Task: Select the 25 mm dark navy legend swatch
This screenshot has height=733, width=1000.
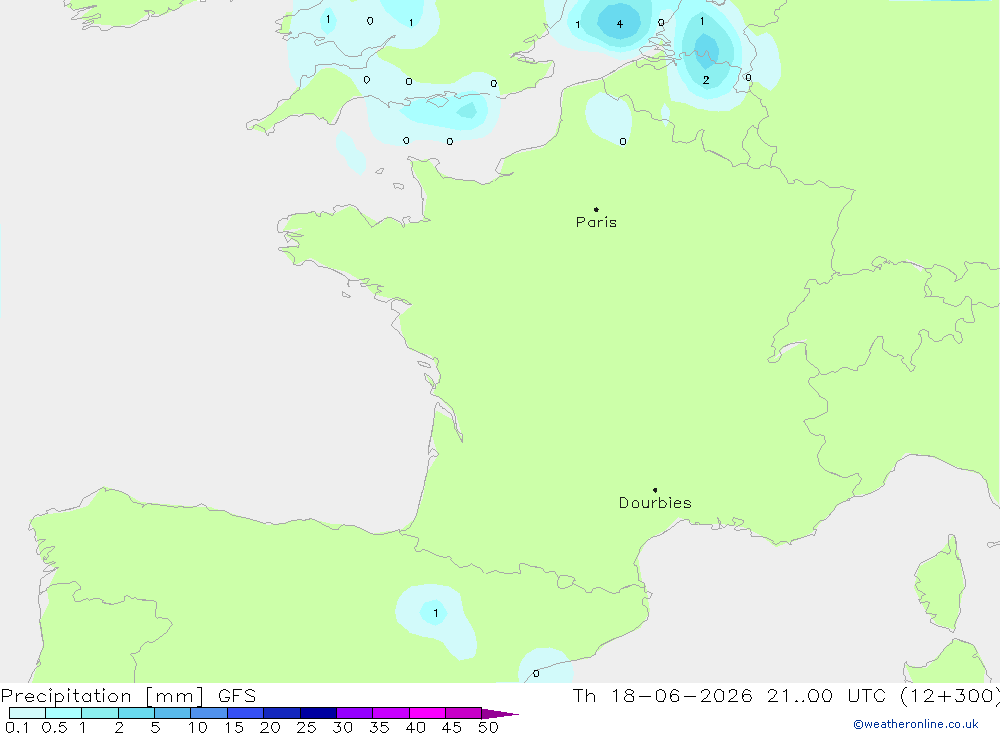Action: [318, 713]
